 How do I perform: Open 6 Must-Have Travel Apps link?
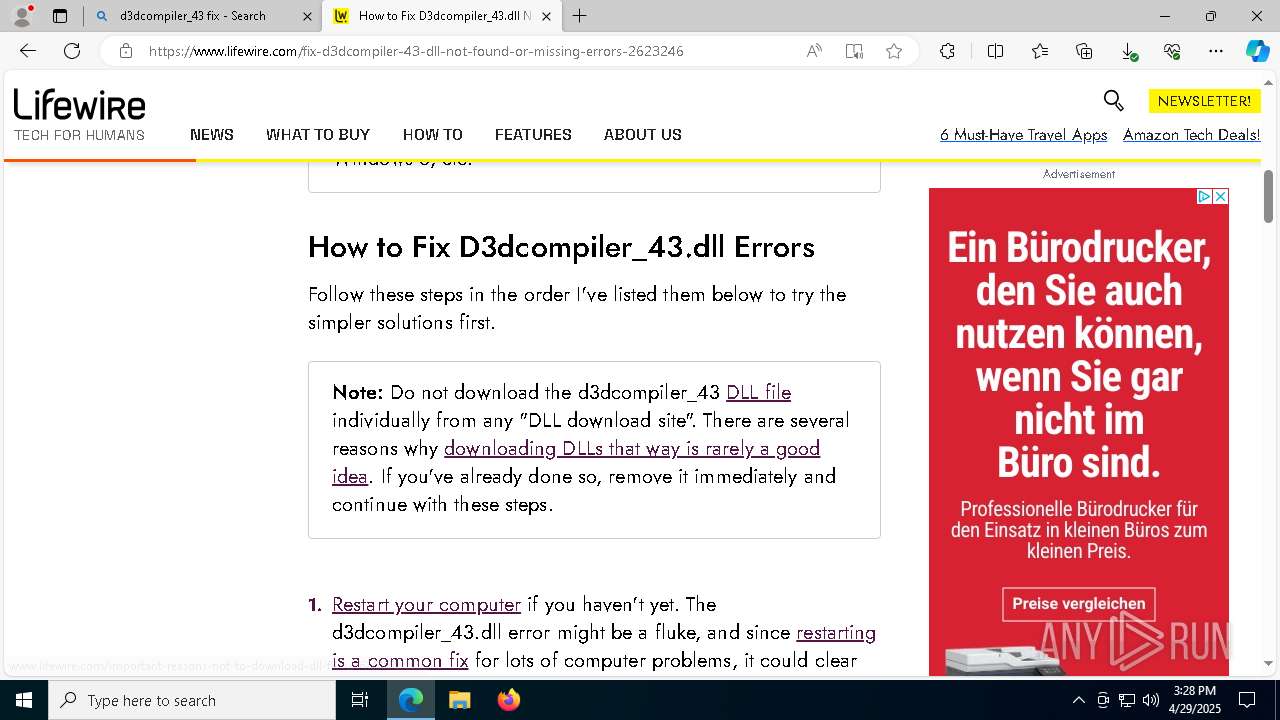[1023, 135]
